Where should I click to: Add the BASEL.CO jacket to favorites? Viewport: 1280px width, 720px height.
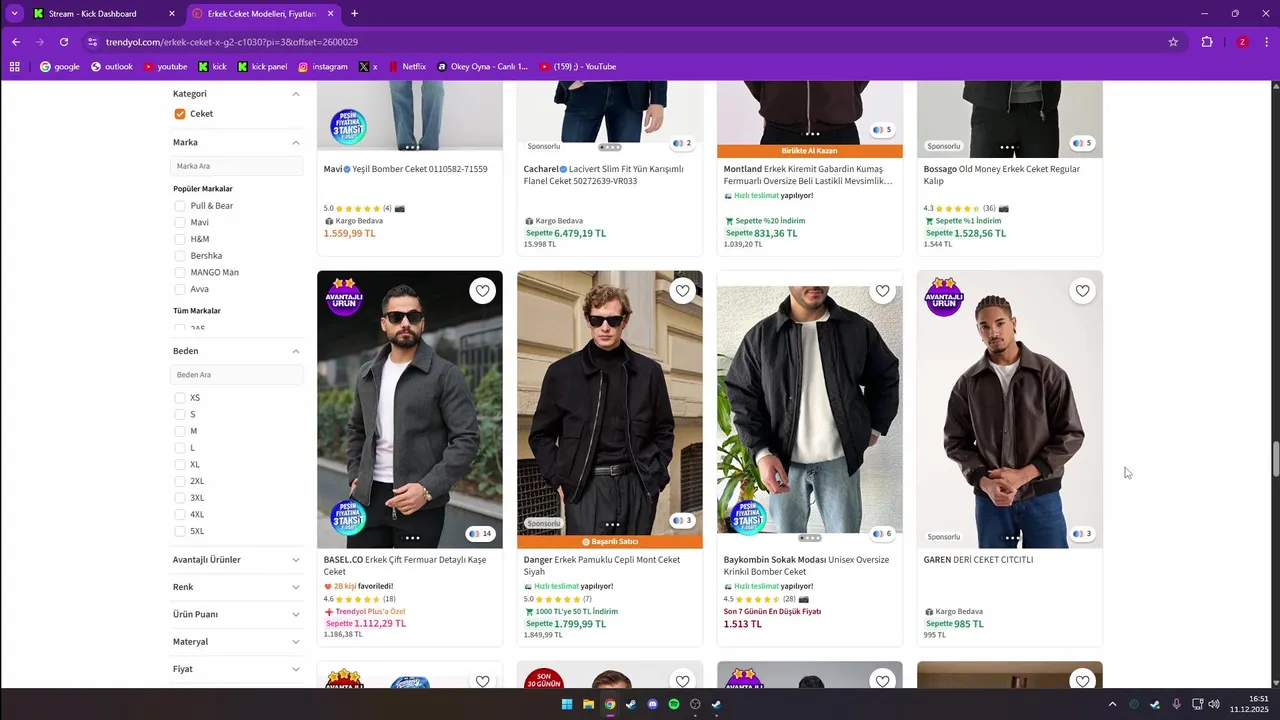click(482, 291)
